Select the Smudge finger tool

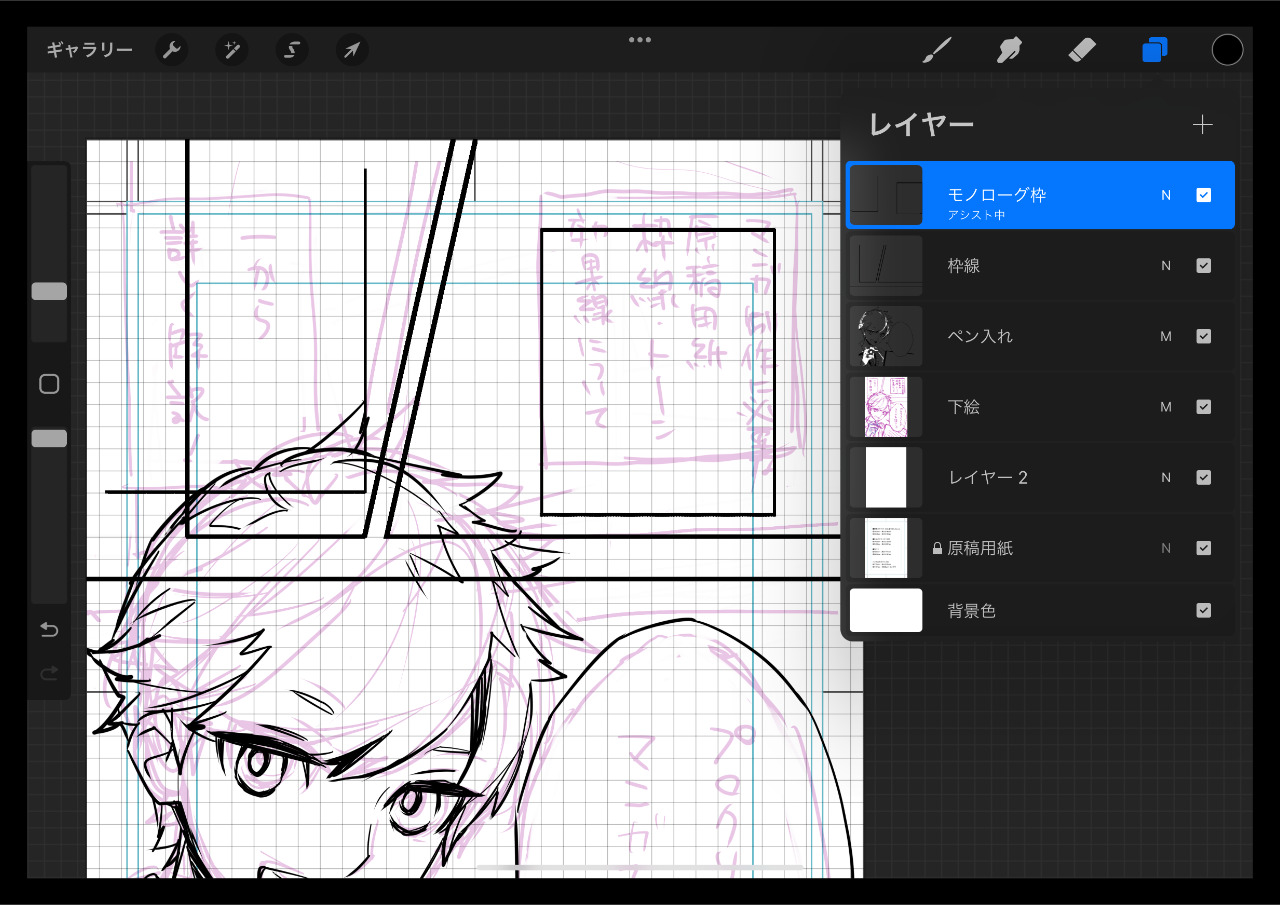click(x=1009, y=50)
